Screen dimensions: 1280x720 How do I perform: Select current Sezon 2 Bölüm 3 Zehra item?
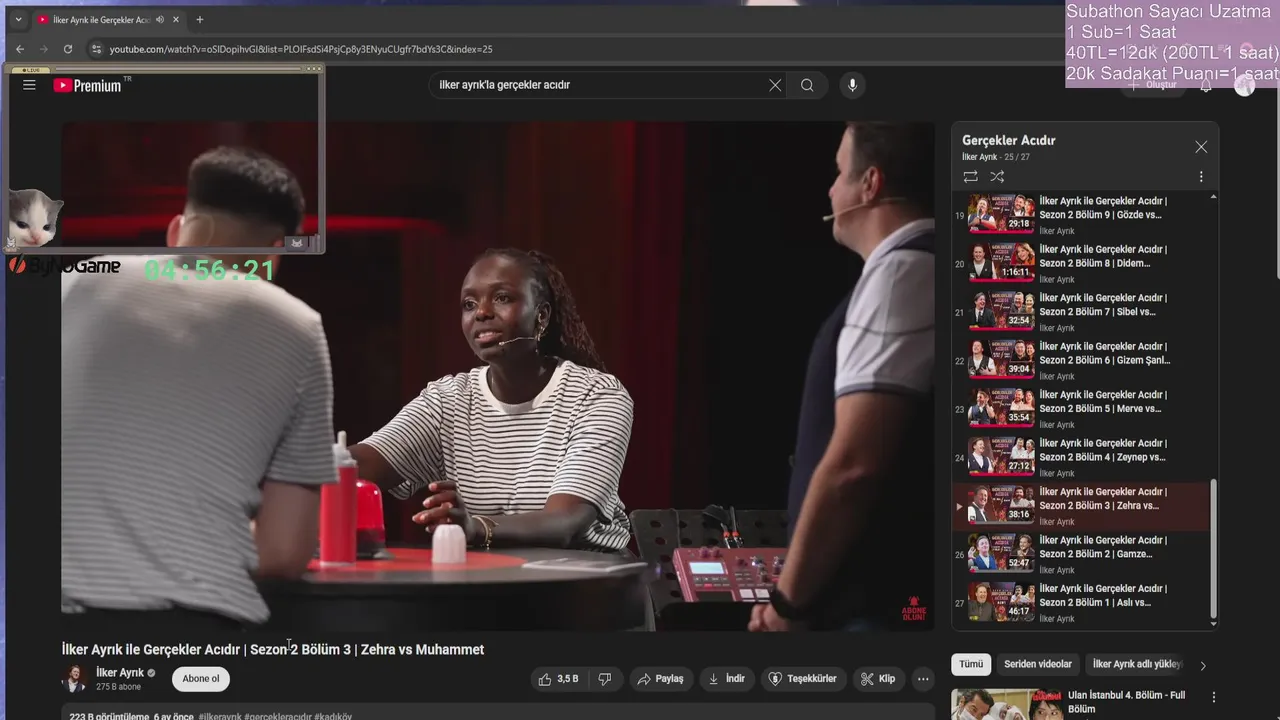click(x=1082, y=506)
